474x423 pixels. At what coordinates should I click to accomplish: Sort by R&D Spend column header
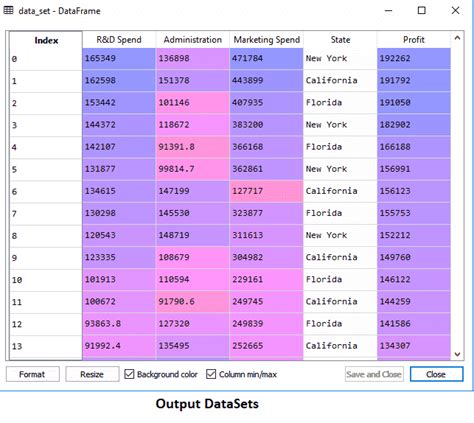119,40
